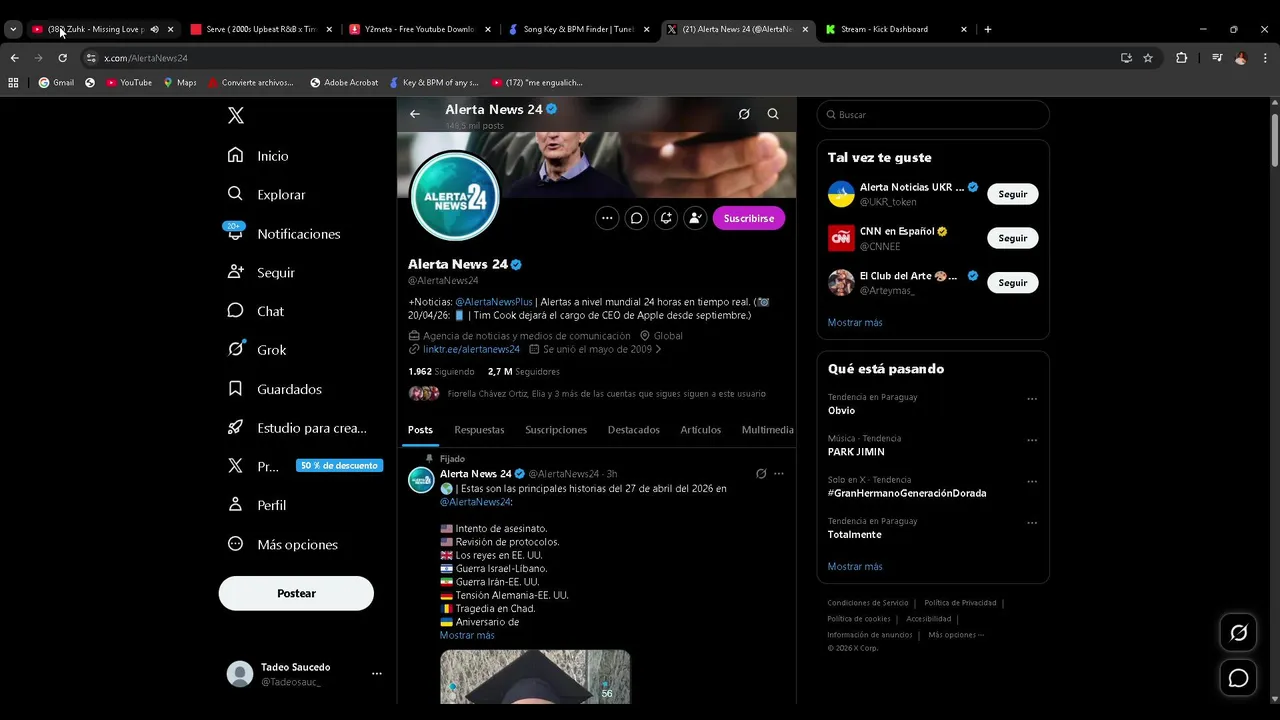Expand 'Más opciones' footer link
The height and width of the screenshot is (720, 1280).
pos(956,635)
